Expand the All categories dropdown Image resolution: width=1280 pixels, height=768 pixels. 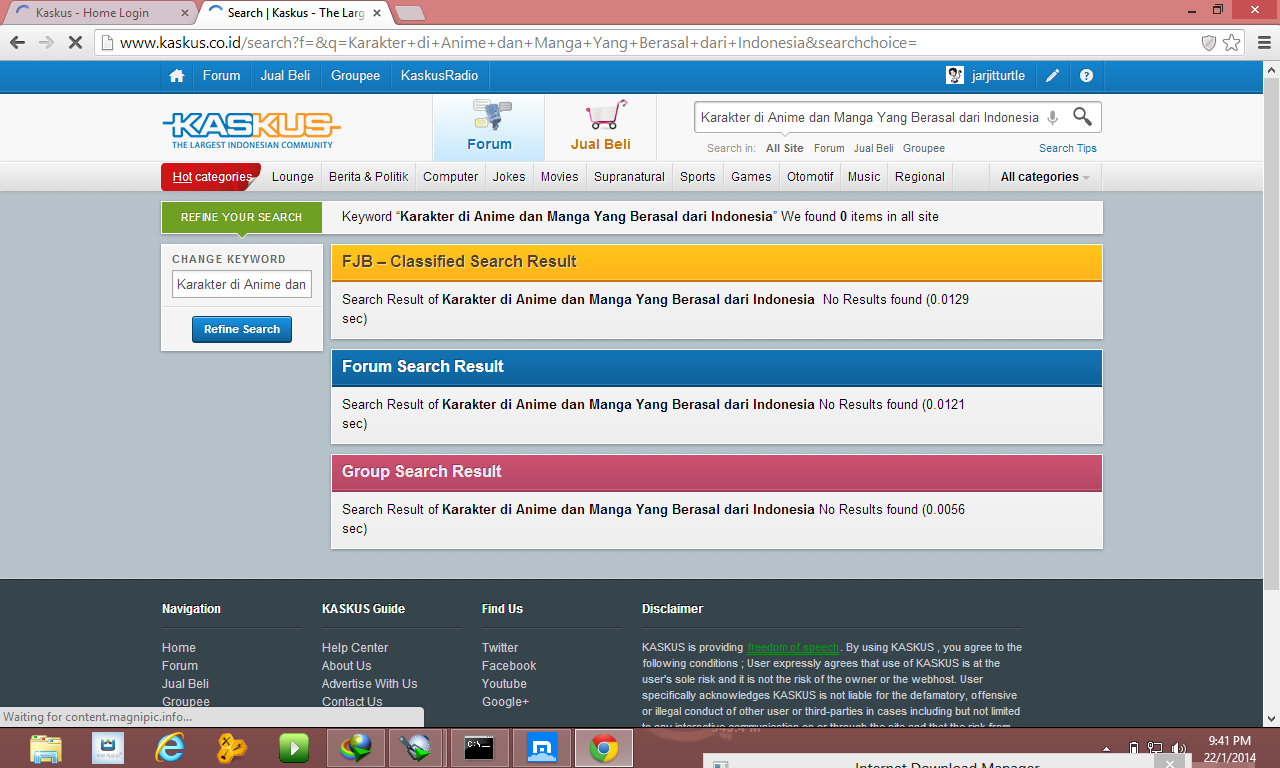click(1046, 177)
